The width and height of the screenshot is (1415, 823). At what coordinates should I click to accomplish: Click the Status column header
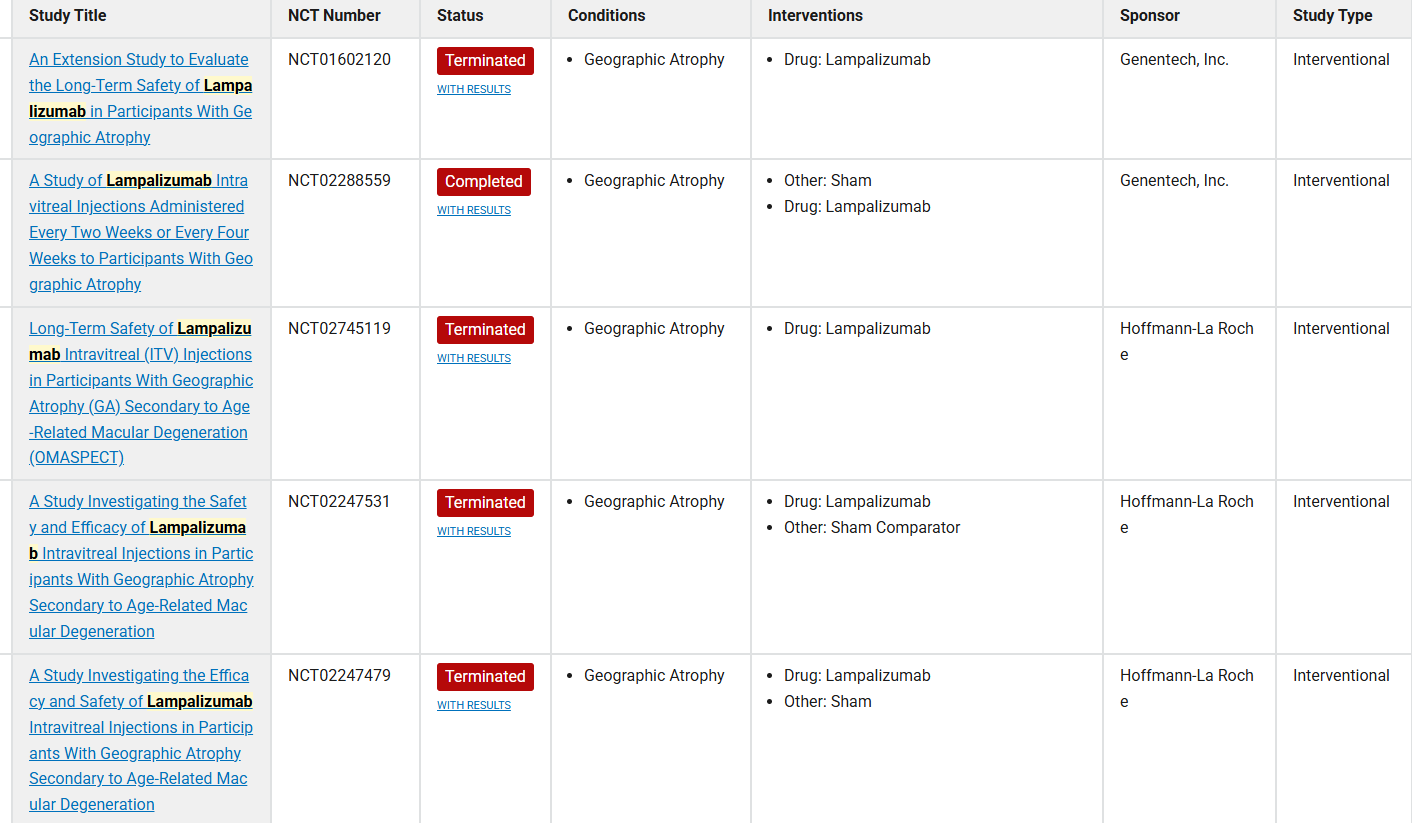pyautogui.click(x=460, y=16)
